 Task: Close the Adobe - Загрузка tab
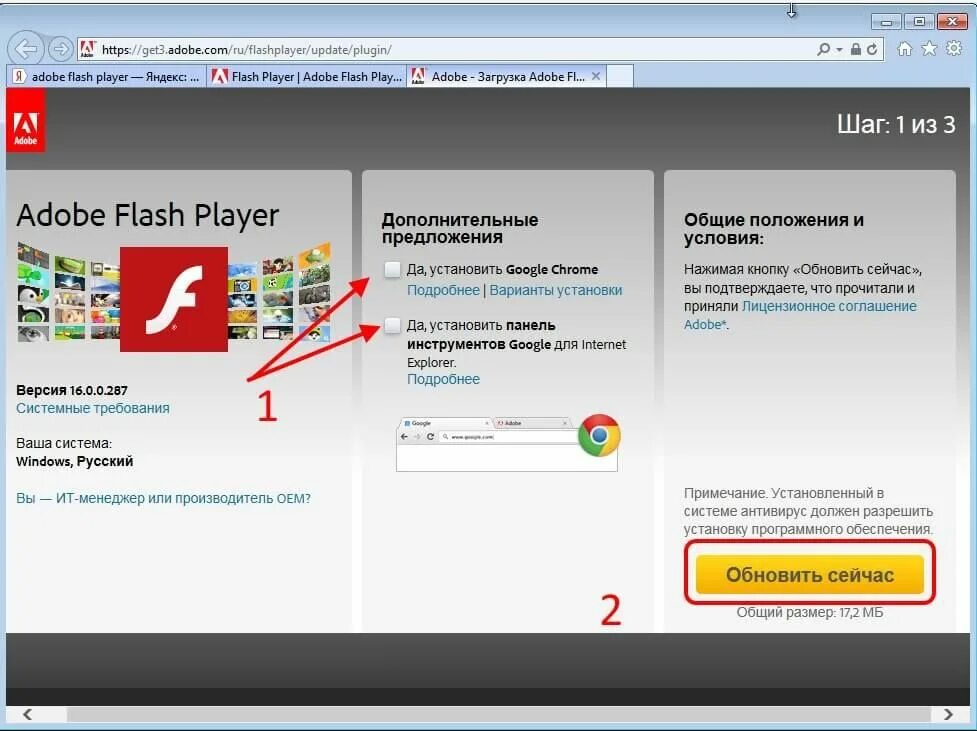(x=596, y=76)
